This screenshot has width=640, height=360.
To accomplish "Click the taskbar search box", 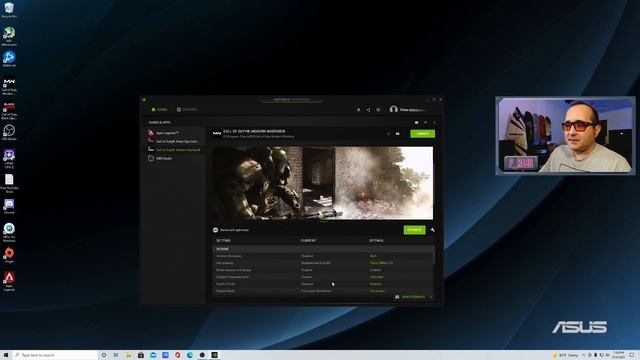I will click(55, 355).
